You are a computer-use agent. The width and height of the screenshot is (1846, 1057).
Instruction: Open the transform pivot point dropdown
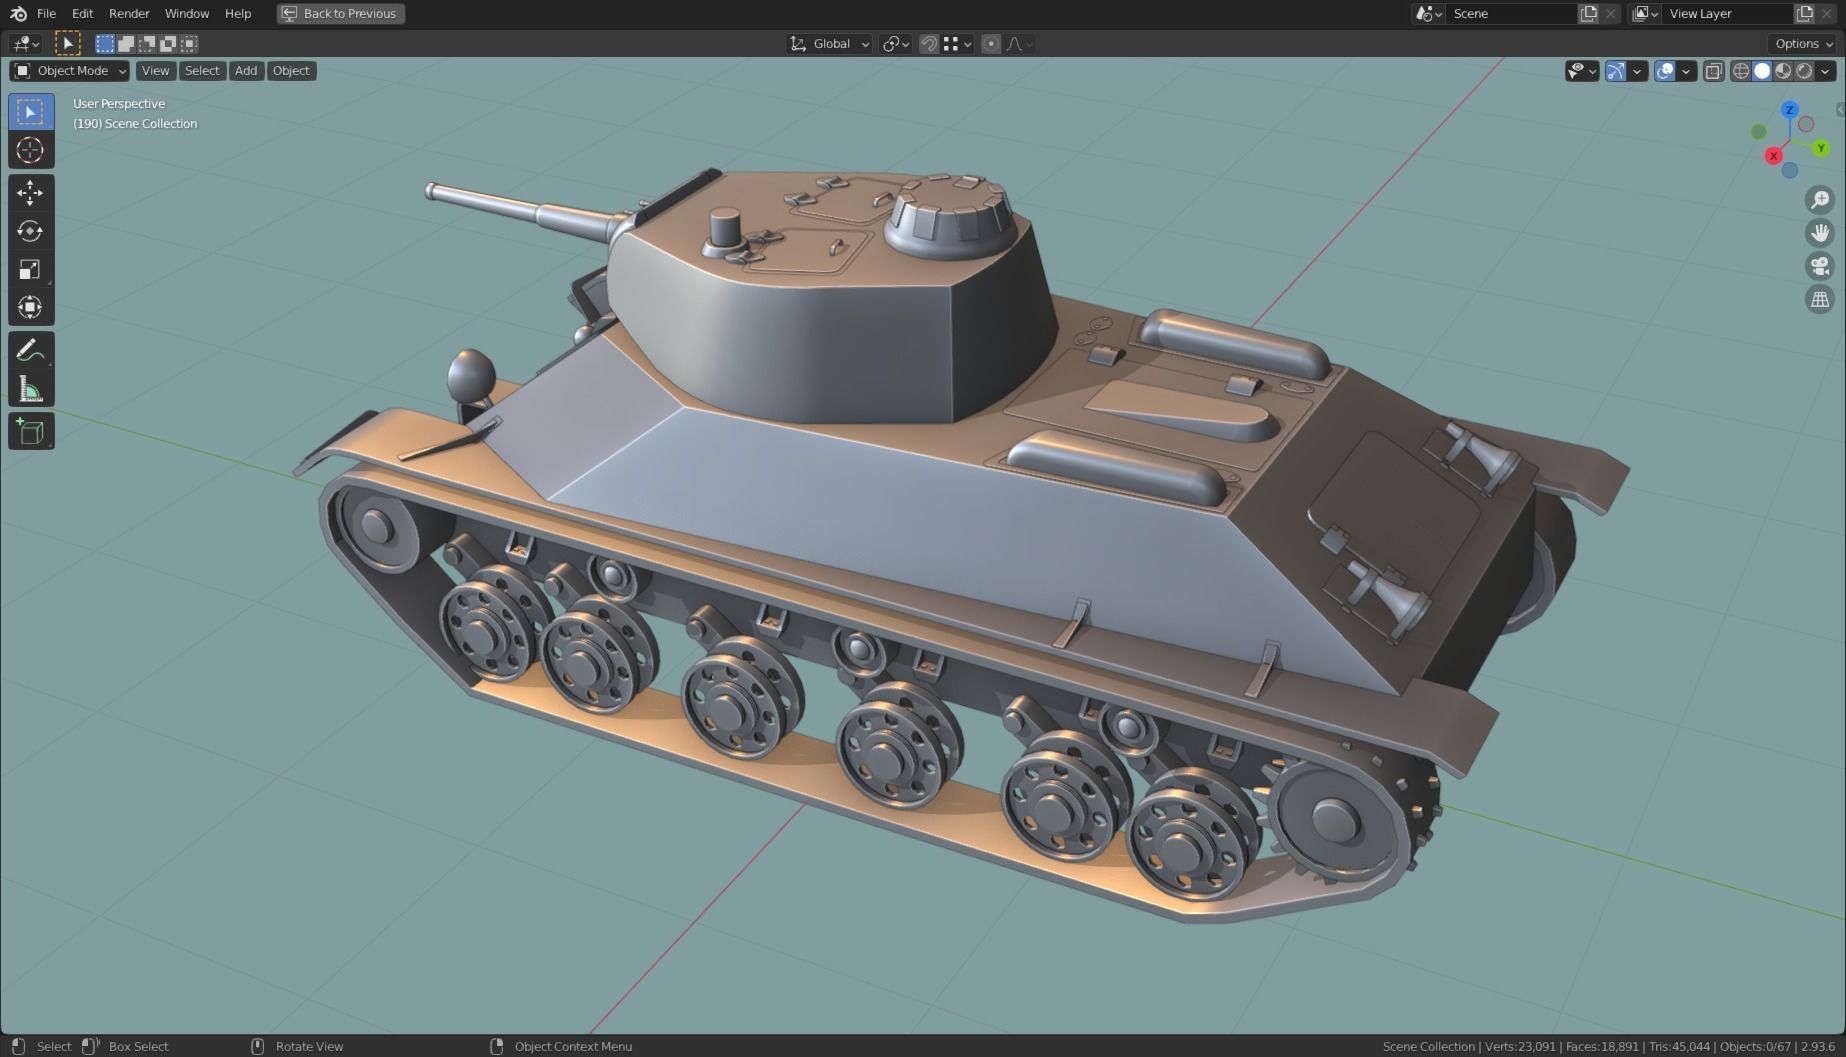895,43
